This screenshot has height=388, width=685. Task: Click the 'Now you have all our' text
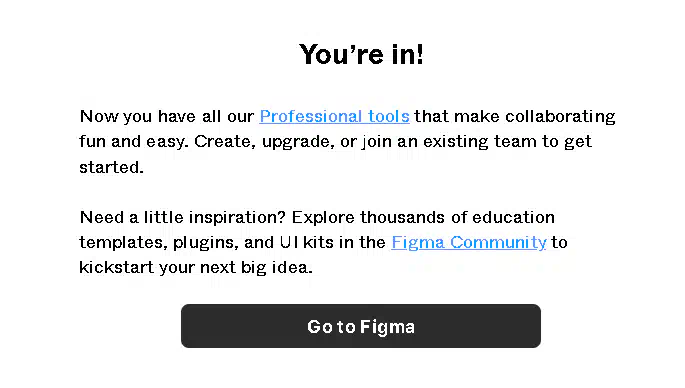point(167,116)
